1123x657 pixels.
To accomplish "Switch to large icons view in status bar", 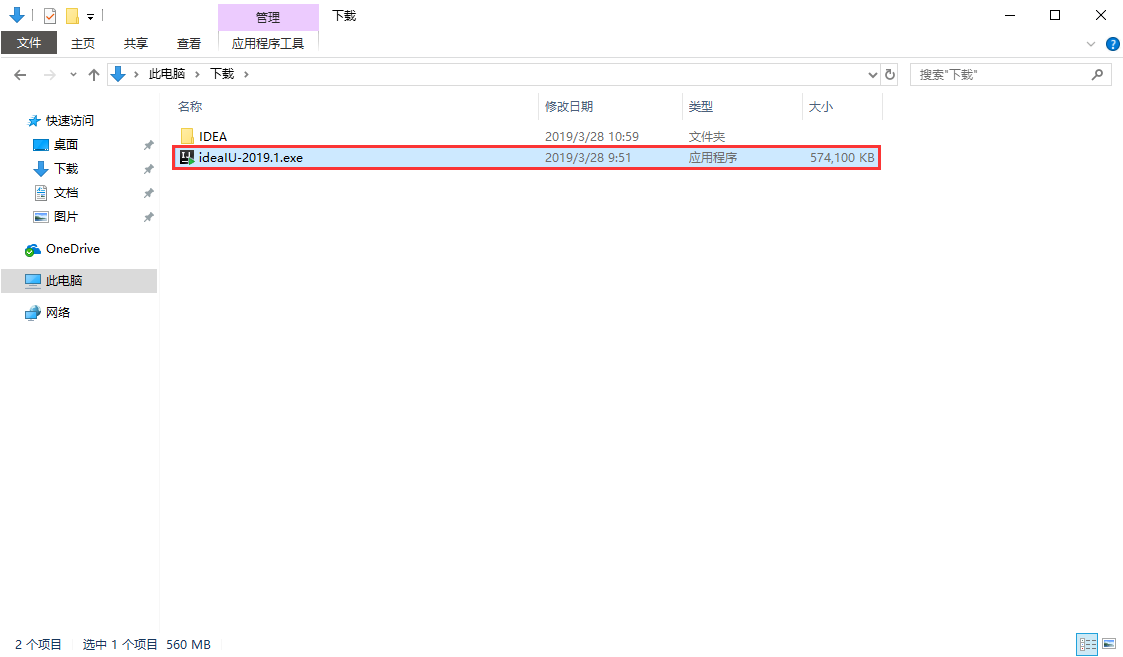I will (1109, 644).
